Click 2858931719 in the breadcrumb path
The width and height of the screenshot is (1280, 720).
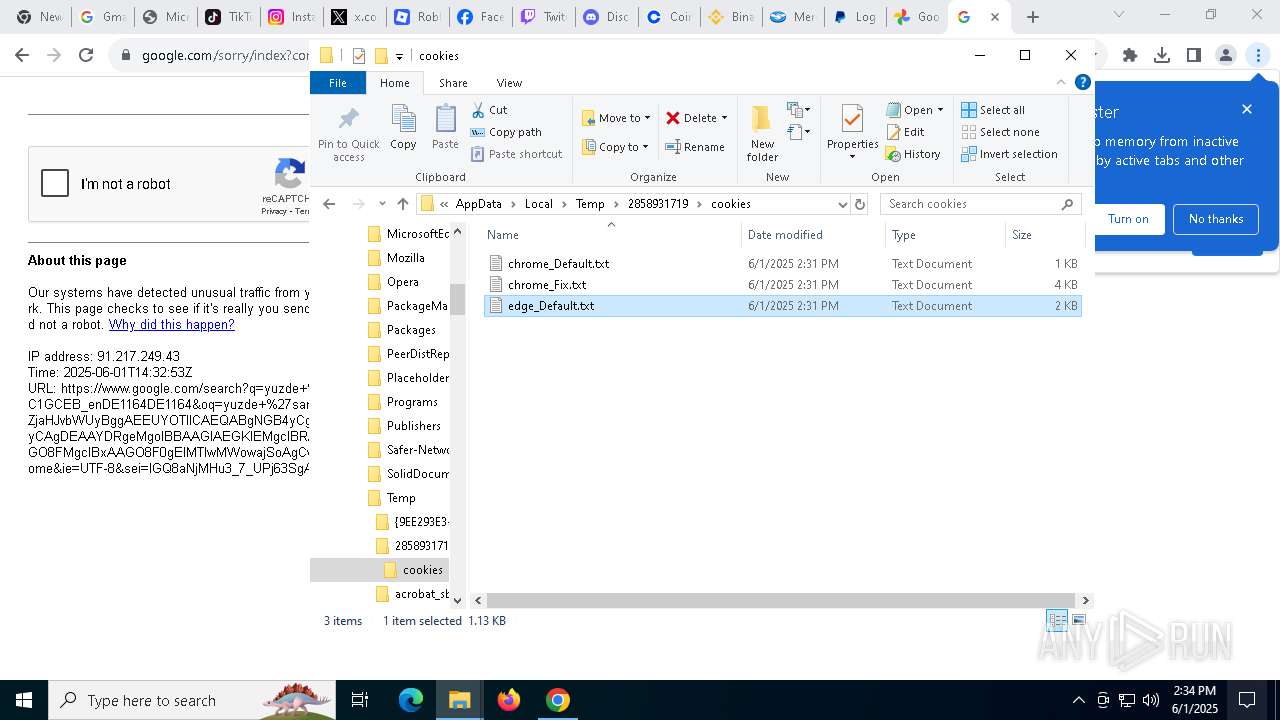pyautogui.click(x=658, y=204)
